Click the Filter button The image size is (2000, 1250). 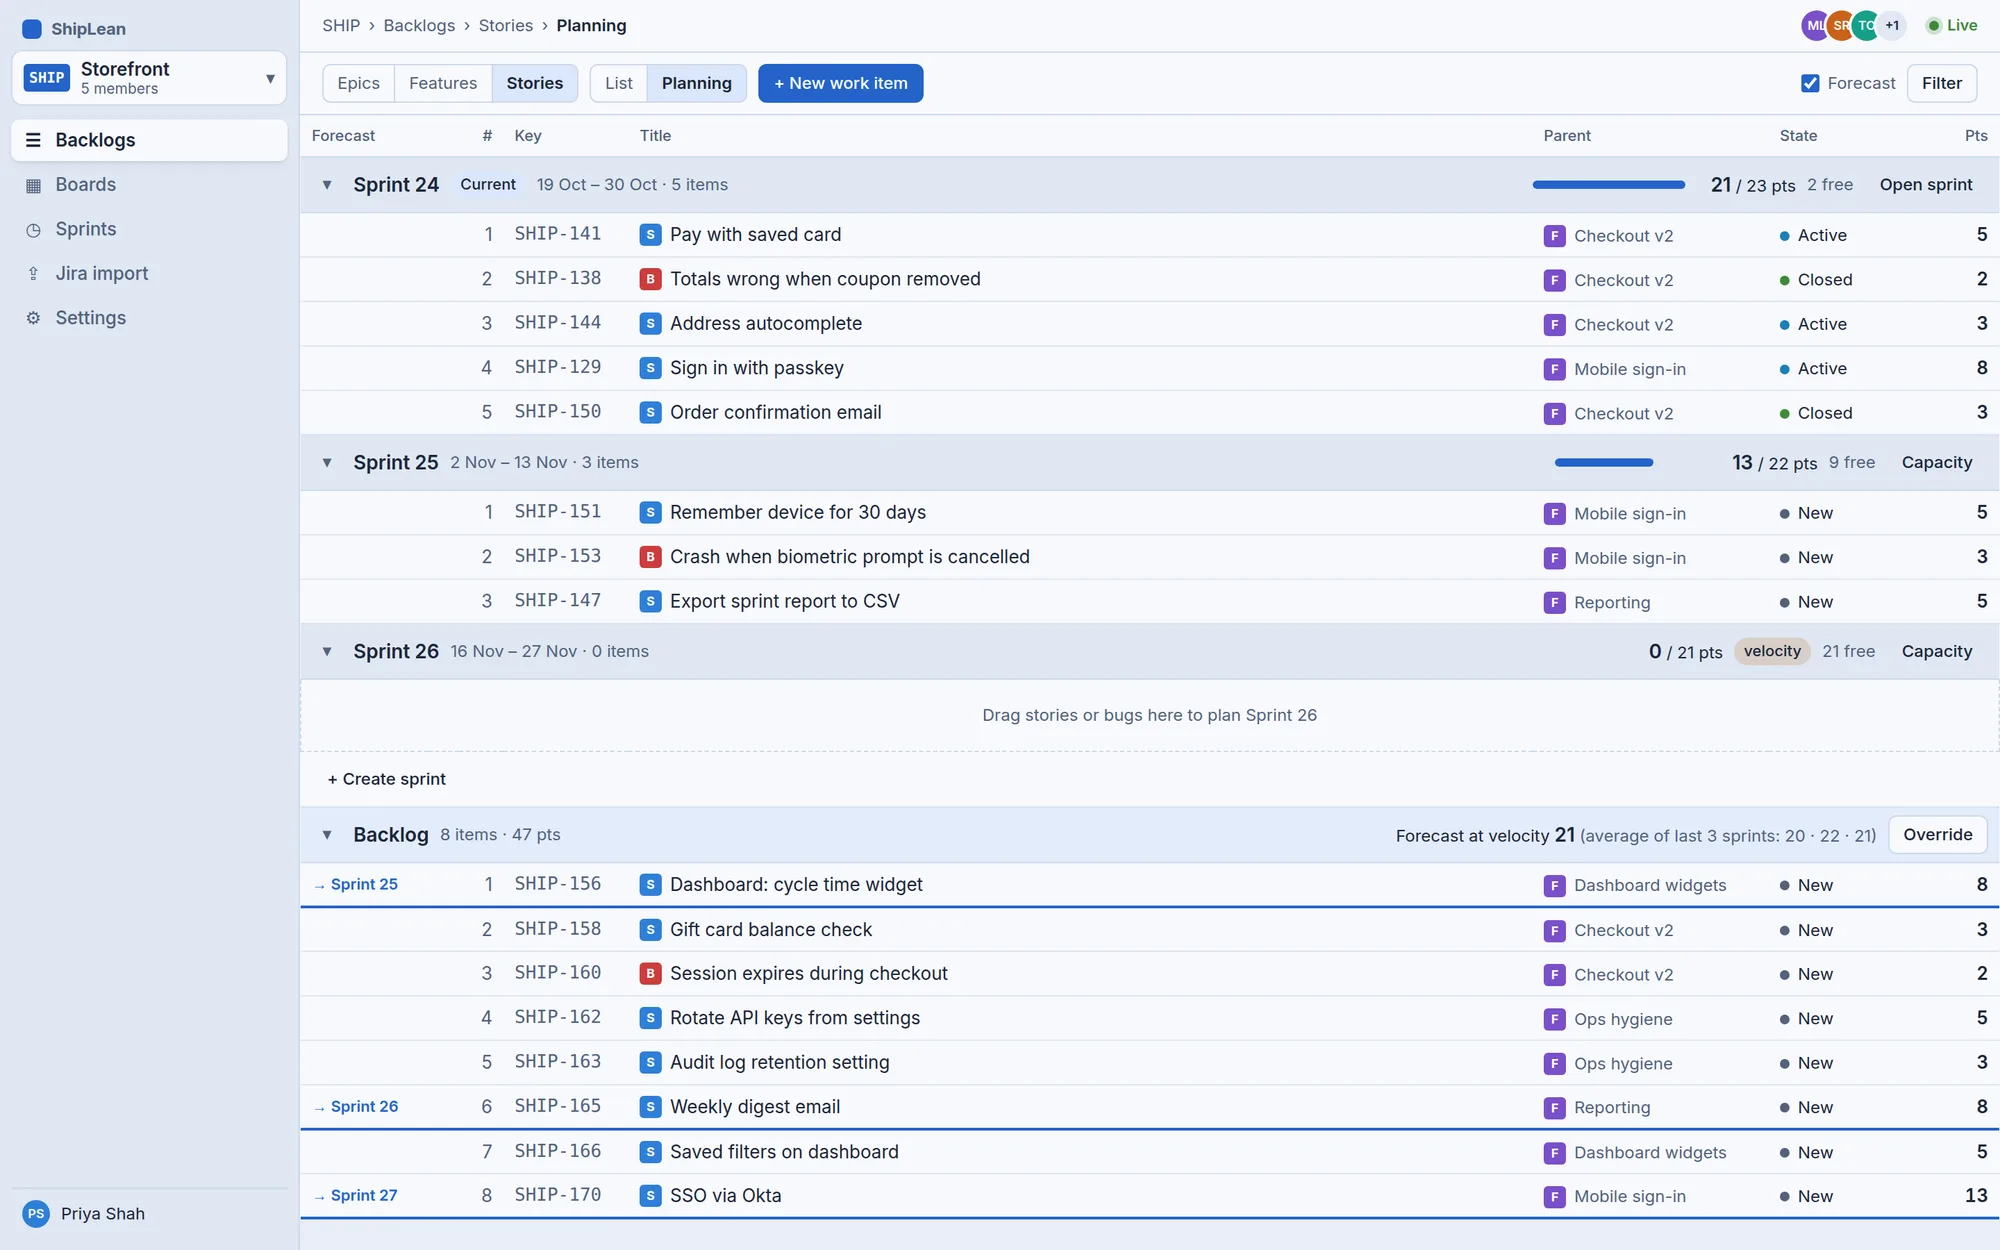(1941, 83)
